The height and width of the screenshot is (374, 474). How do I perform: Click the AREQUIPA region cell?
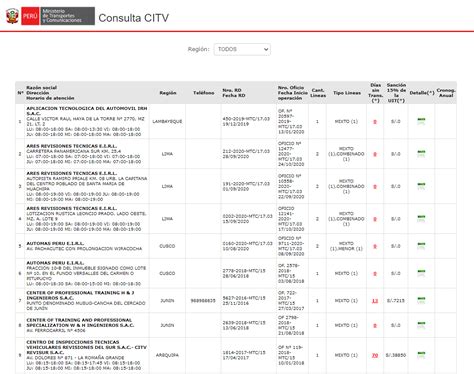point(167,355)
